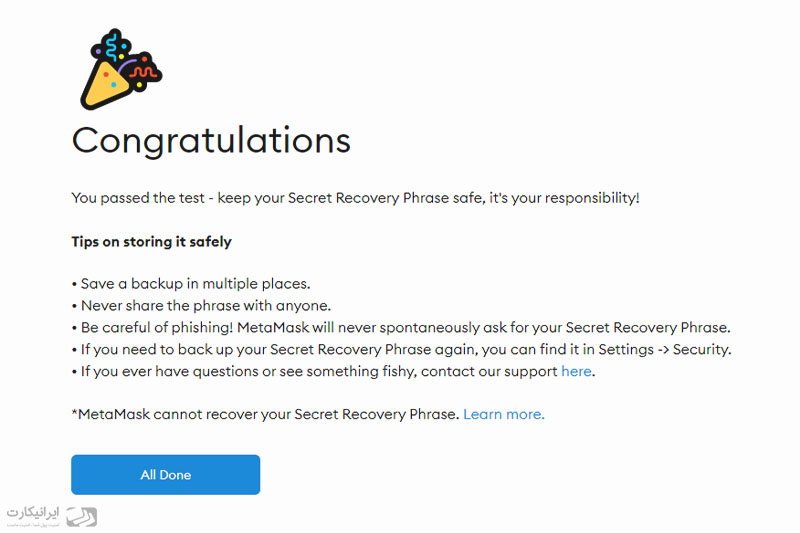Click the party popper celebration icon
This screenshot has width=800, height=533.
pos(121,69)
